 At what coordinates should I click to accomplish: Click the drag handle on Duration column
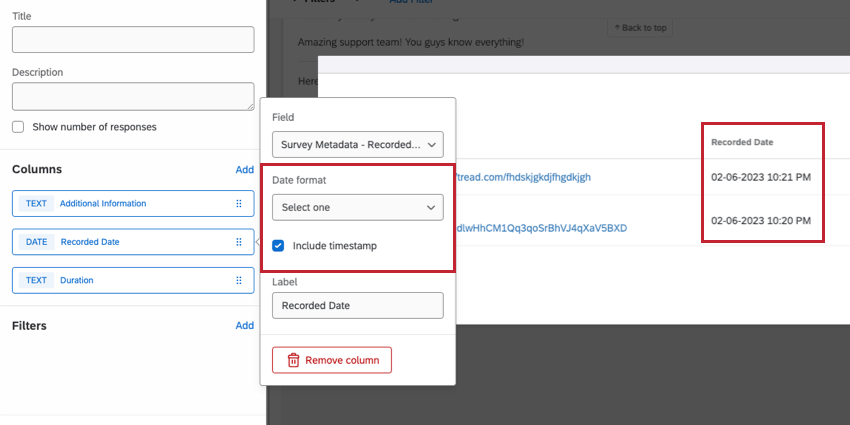(239, 280)
